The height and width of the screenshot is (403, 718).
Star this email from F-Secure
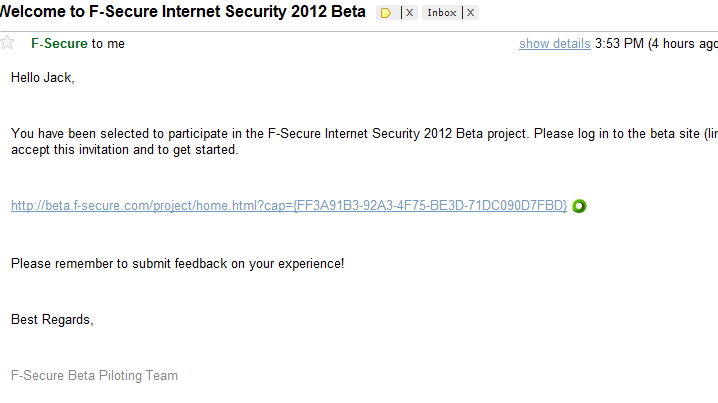click(8, 43)
